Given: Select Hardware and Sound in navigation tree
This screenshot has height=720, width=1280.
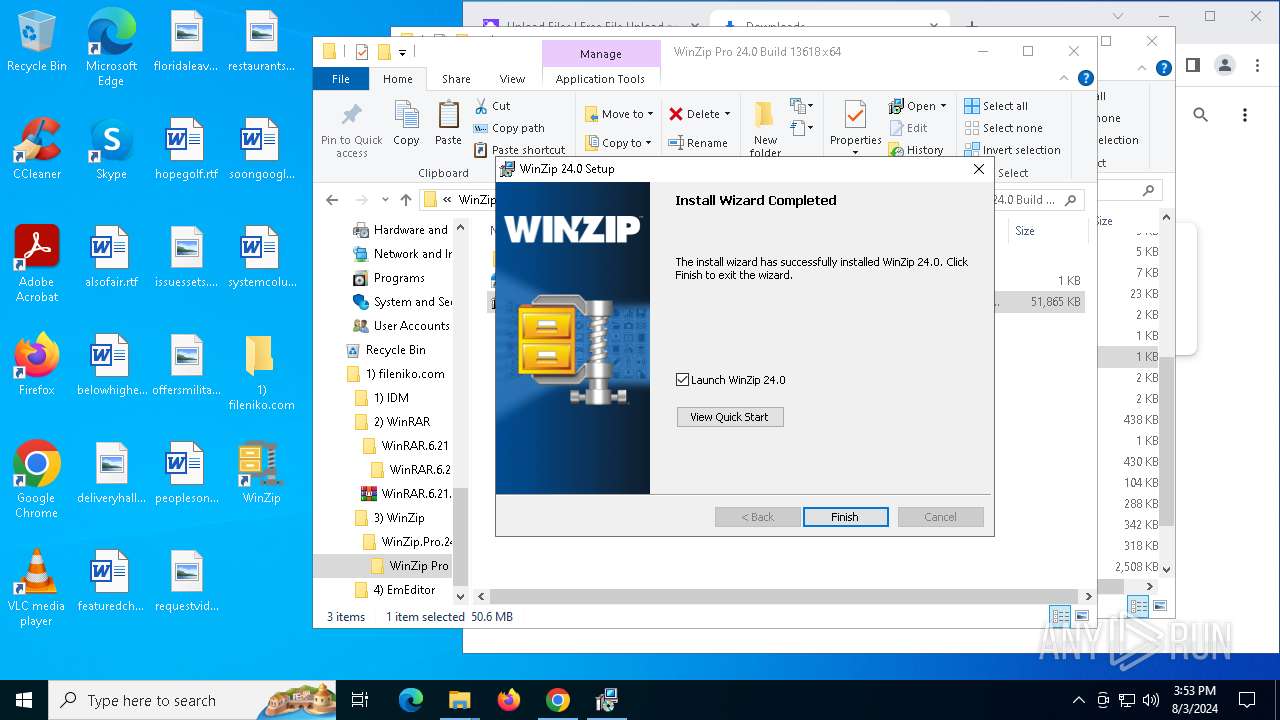Looking at the screenshot, I should click(400, 230).
